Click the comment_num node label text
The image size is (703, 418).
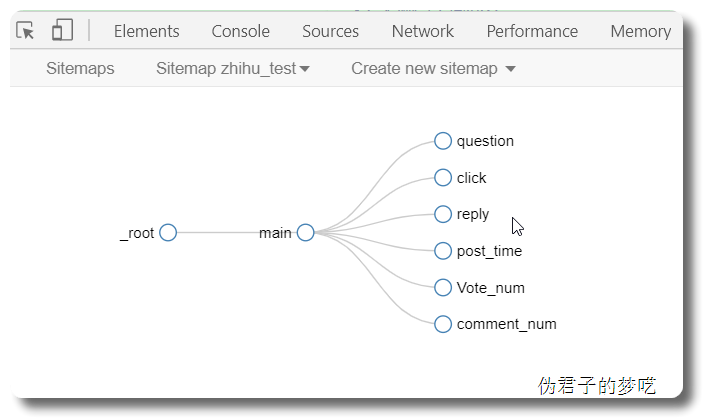(x=506, y=324)
